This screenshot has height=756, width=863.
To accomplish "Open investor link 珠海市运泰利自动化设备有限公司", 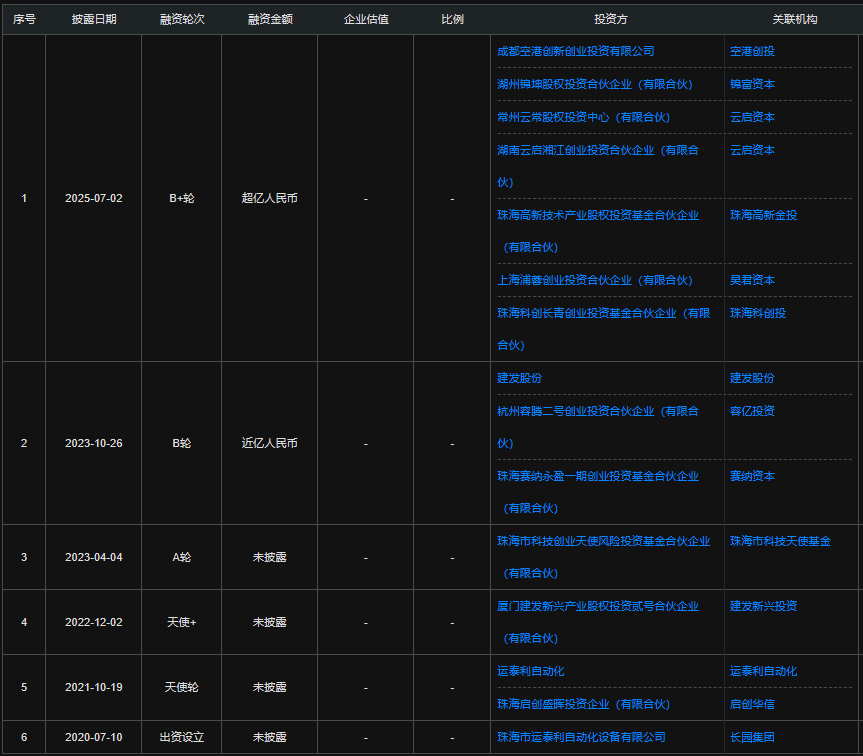I will [x=581, y=737].
